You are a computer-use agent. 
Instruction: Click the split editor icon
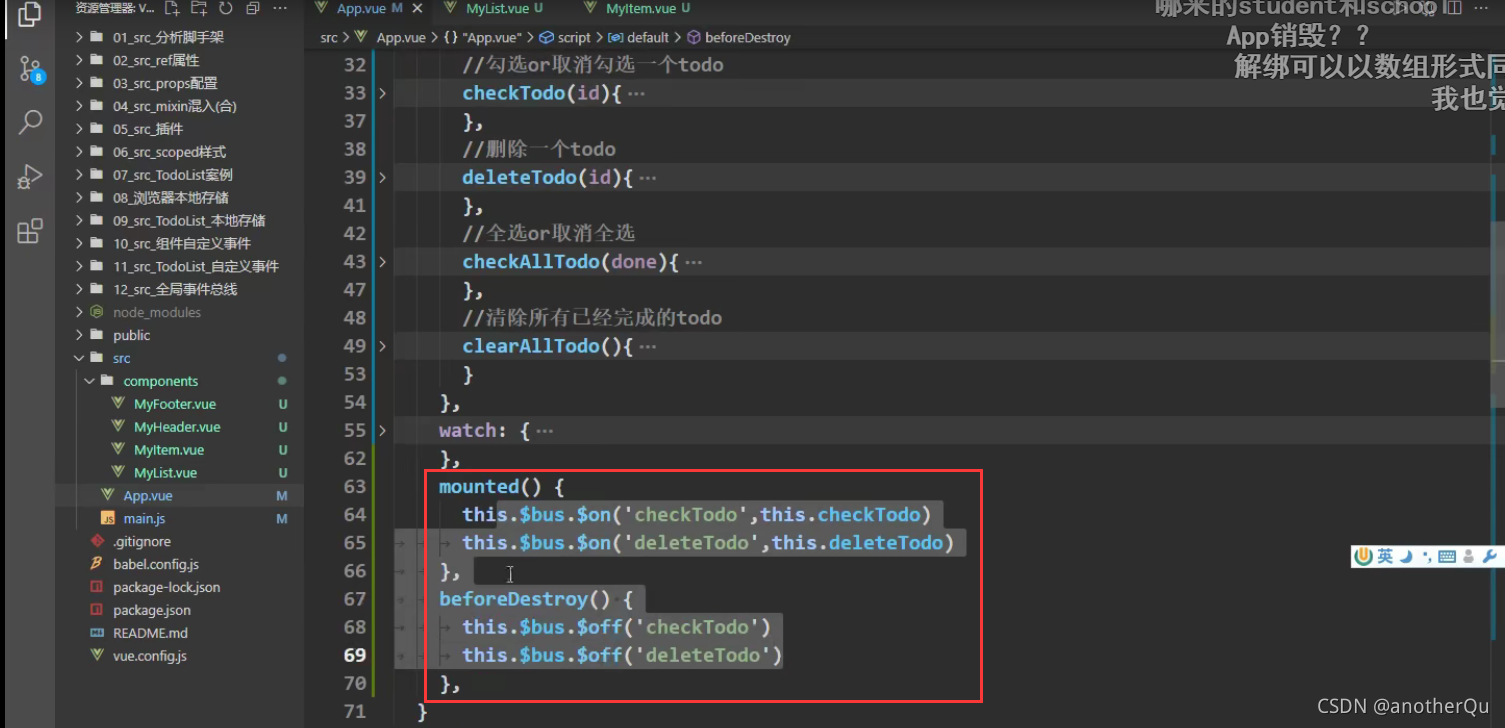1453,8
